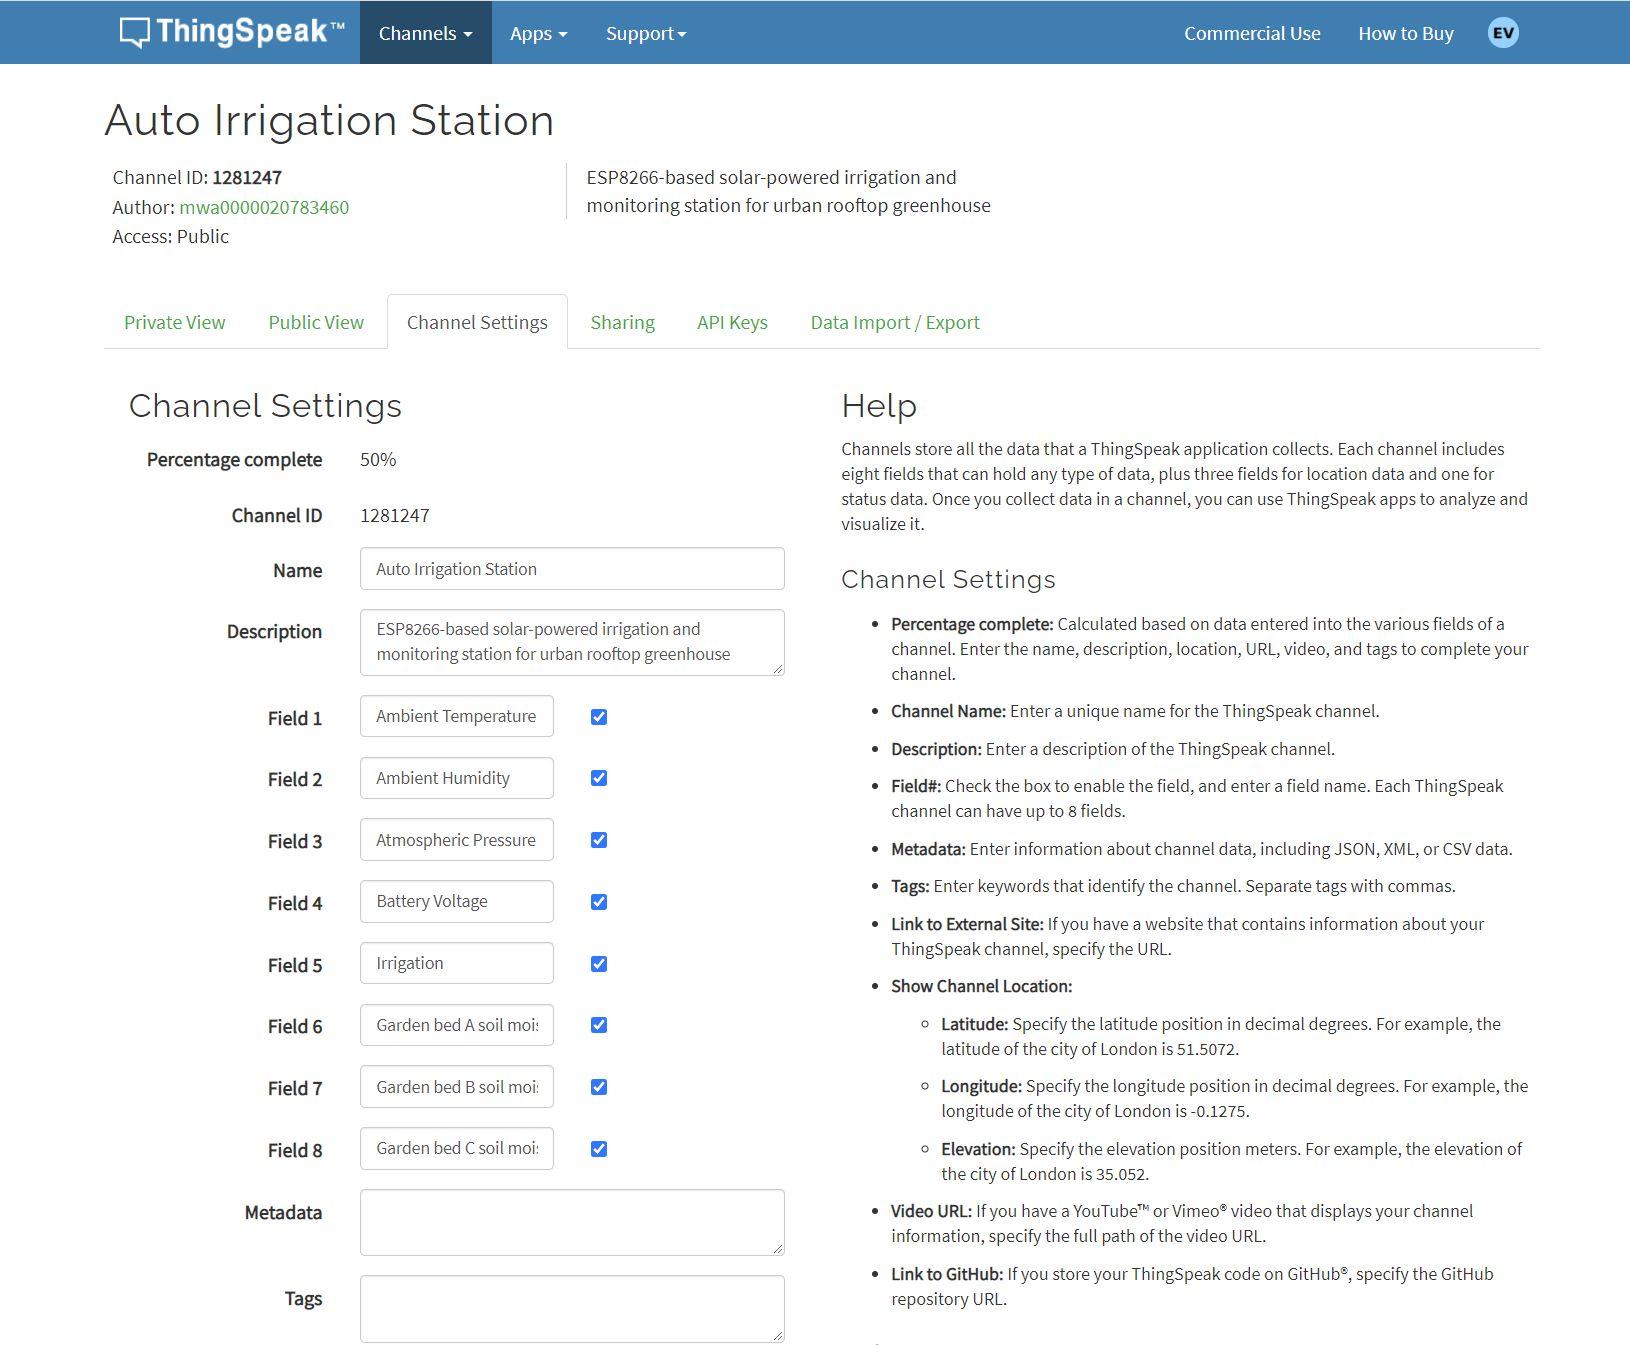Disable the Field 4 Battery Voltage checkbox

[x=599, y=902]
